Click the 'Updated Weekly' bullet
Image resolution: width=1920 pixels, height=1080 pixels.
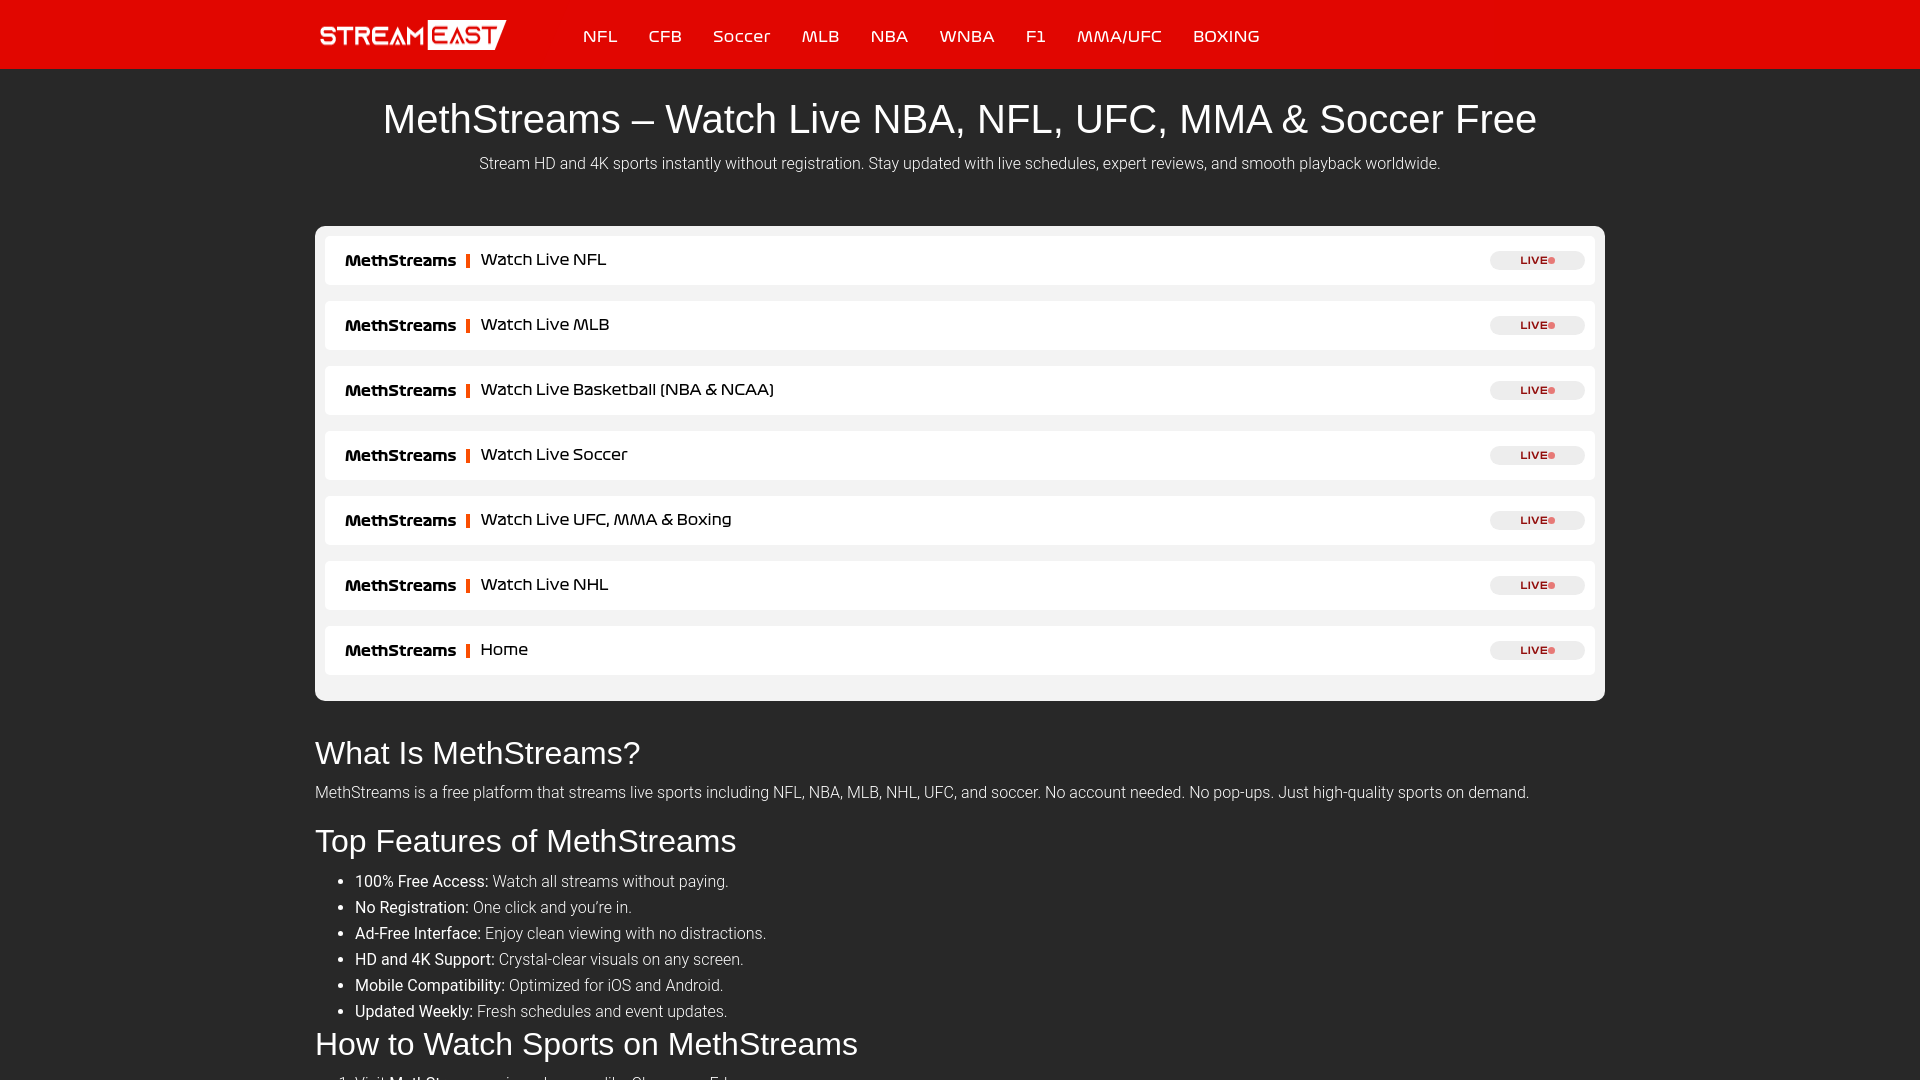tap(541, 1012)
